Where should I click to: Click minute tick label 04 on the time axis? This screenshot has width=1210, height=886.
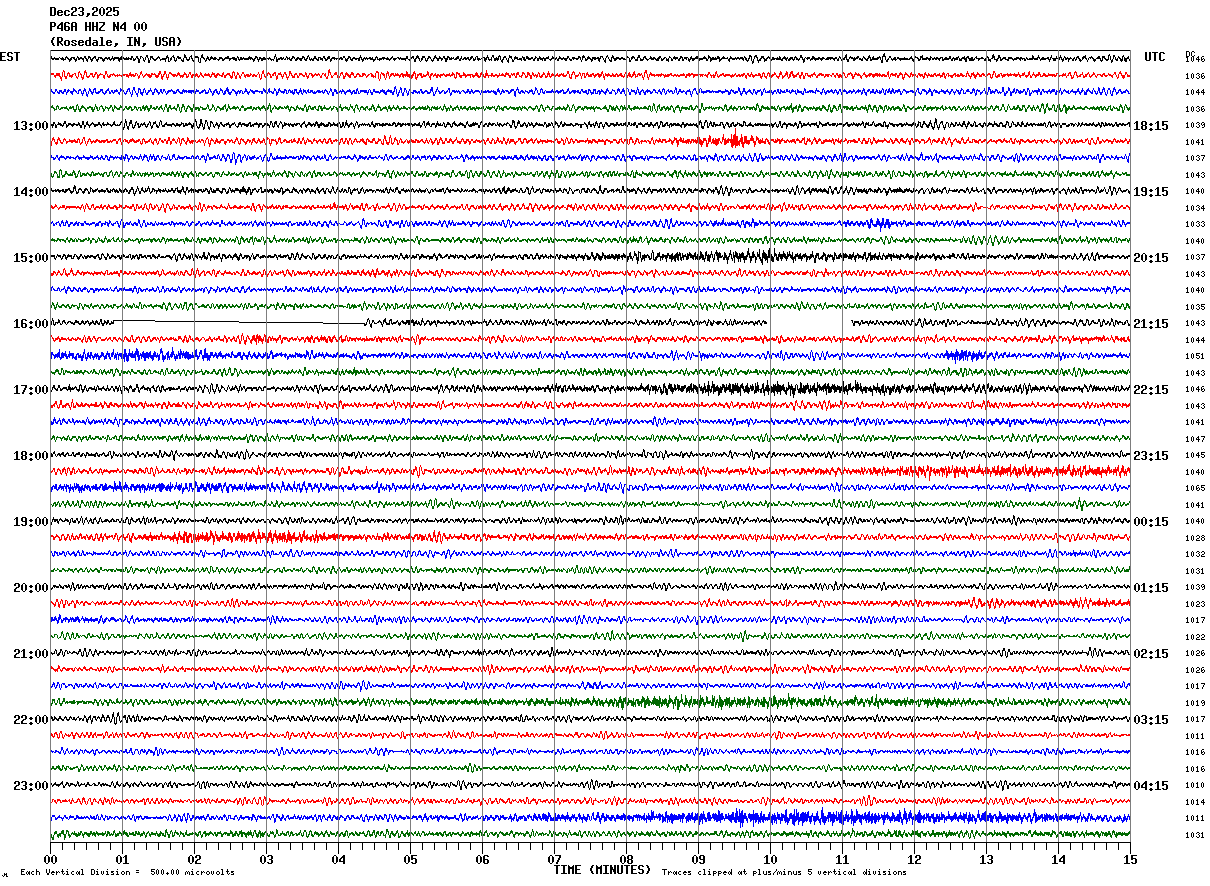(x=338, y=859)
